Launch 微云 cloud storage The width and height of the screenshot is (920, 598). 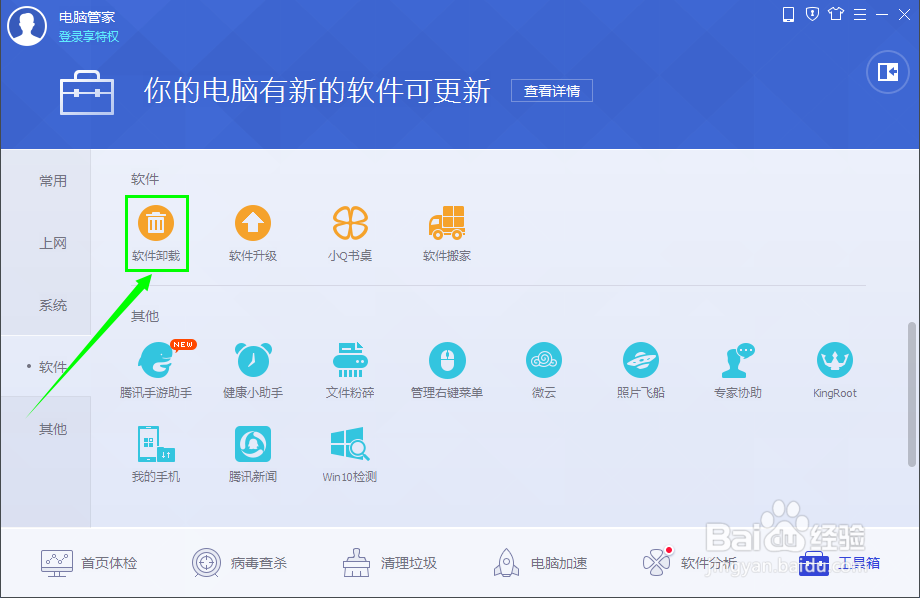[x=543, y=370]
